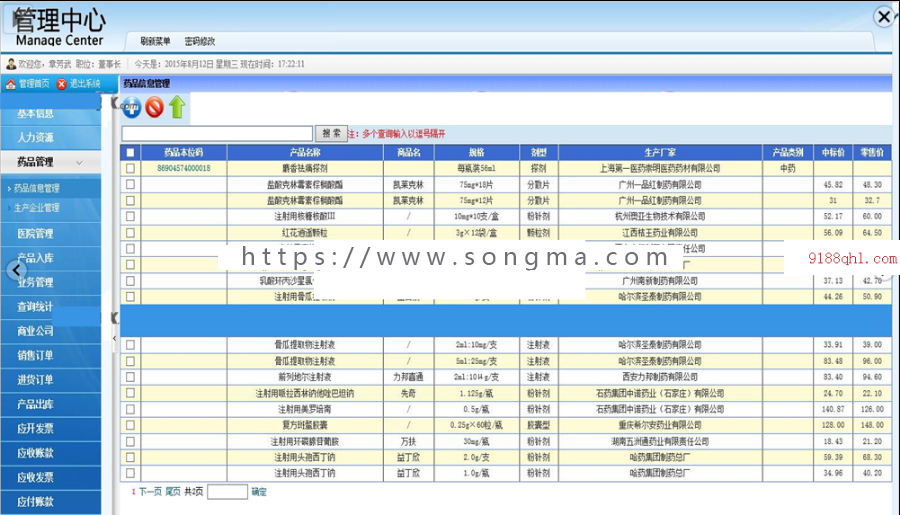Check the row for 麝香祛痛搽剂
This screenshot has height=515, width=900.
point(130,168)
